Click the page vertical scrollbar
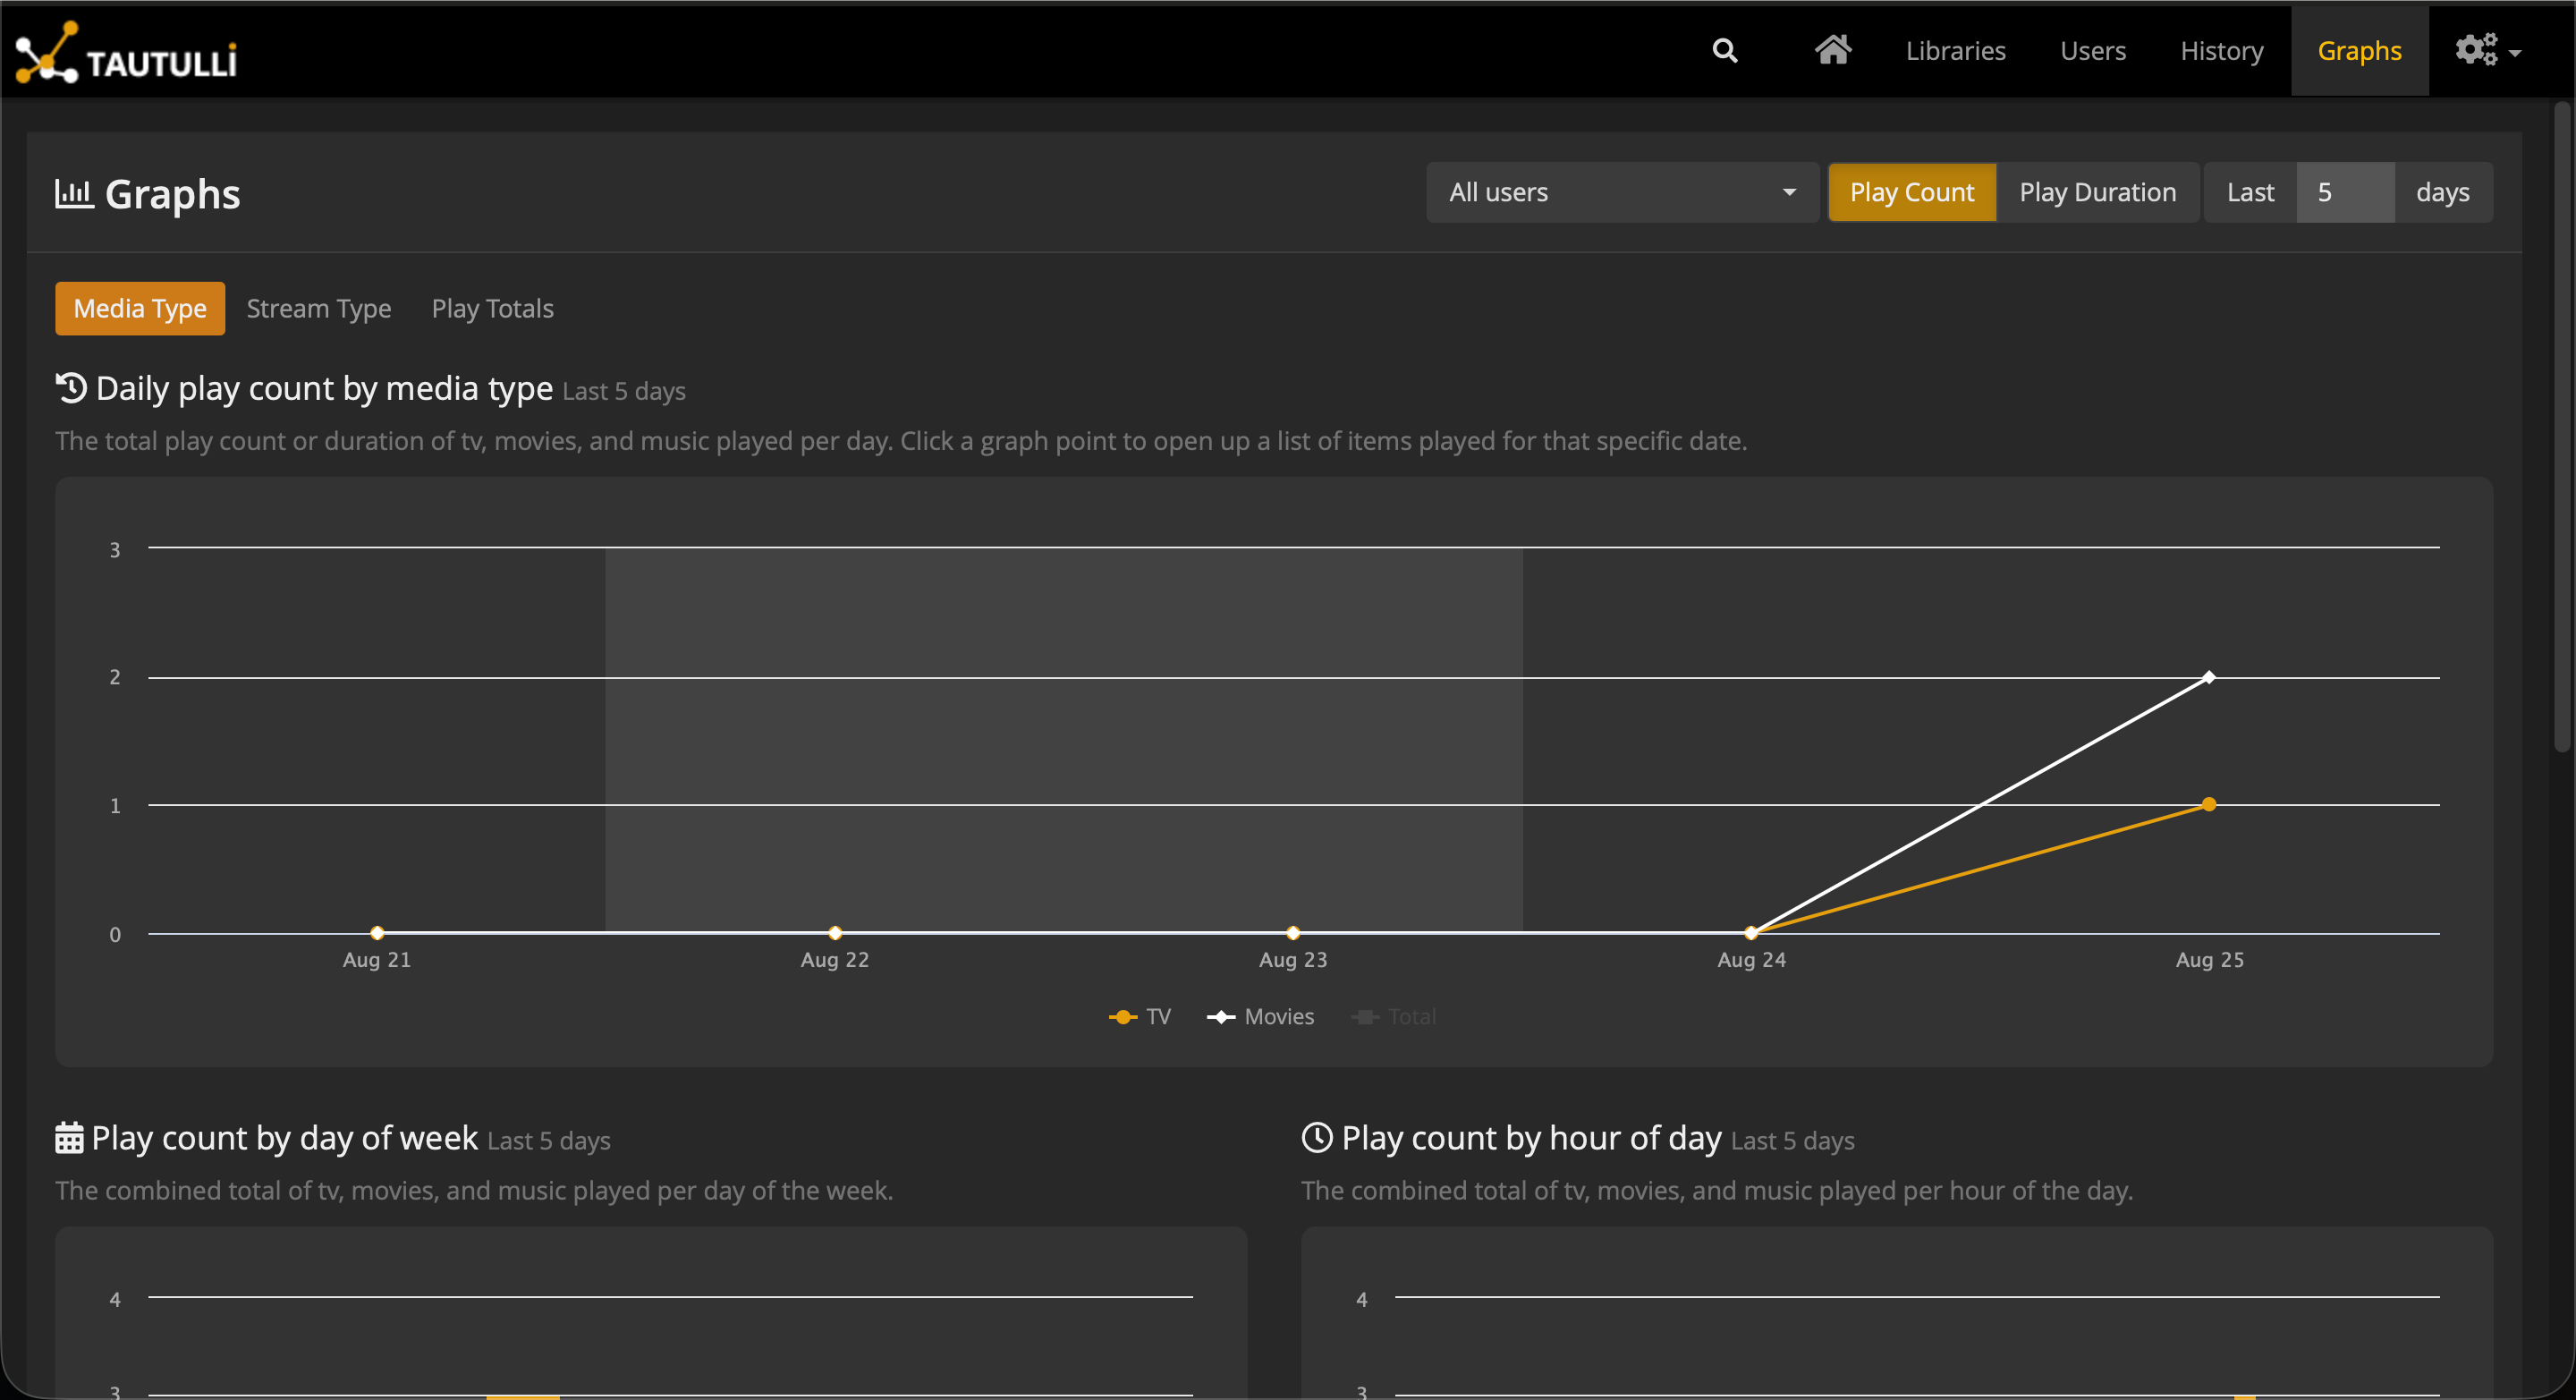This screenshot has height=1400, width=2576. coord(2562,427)
